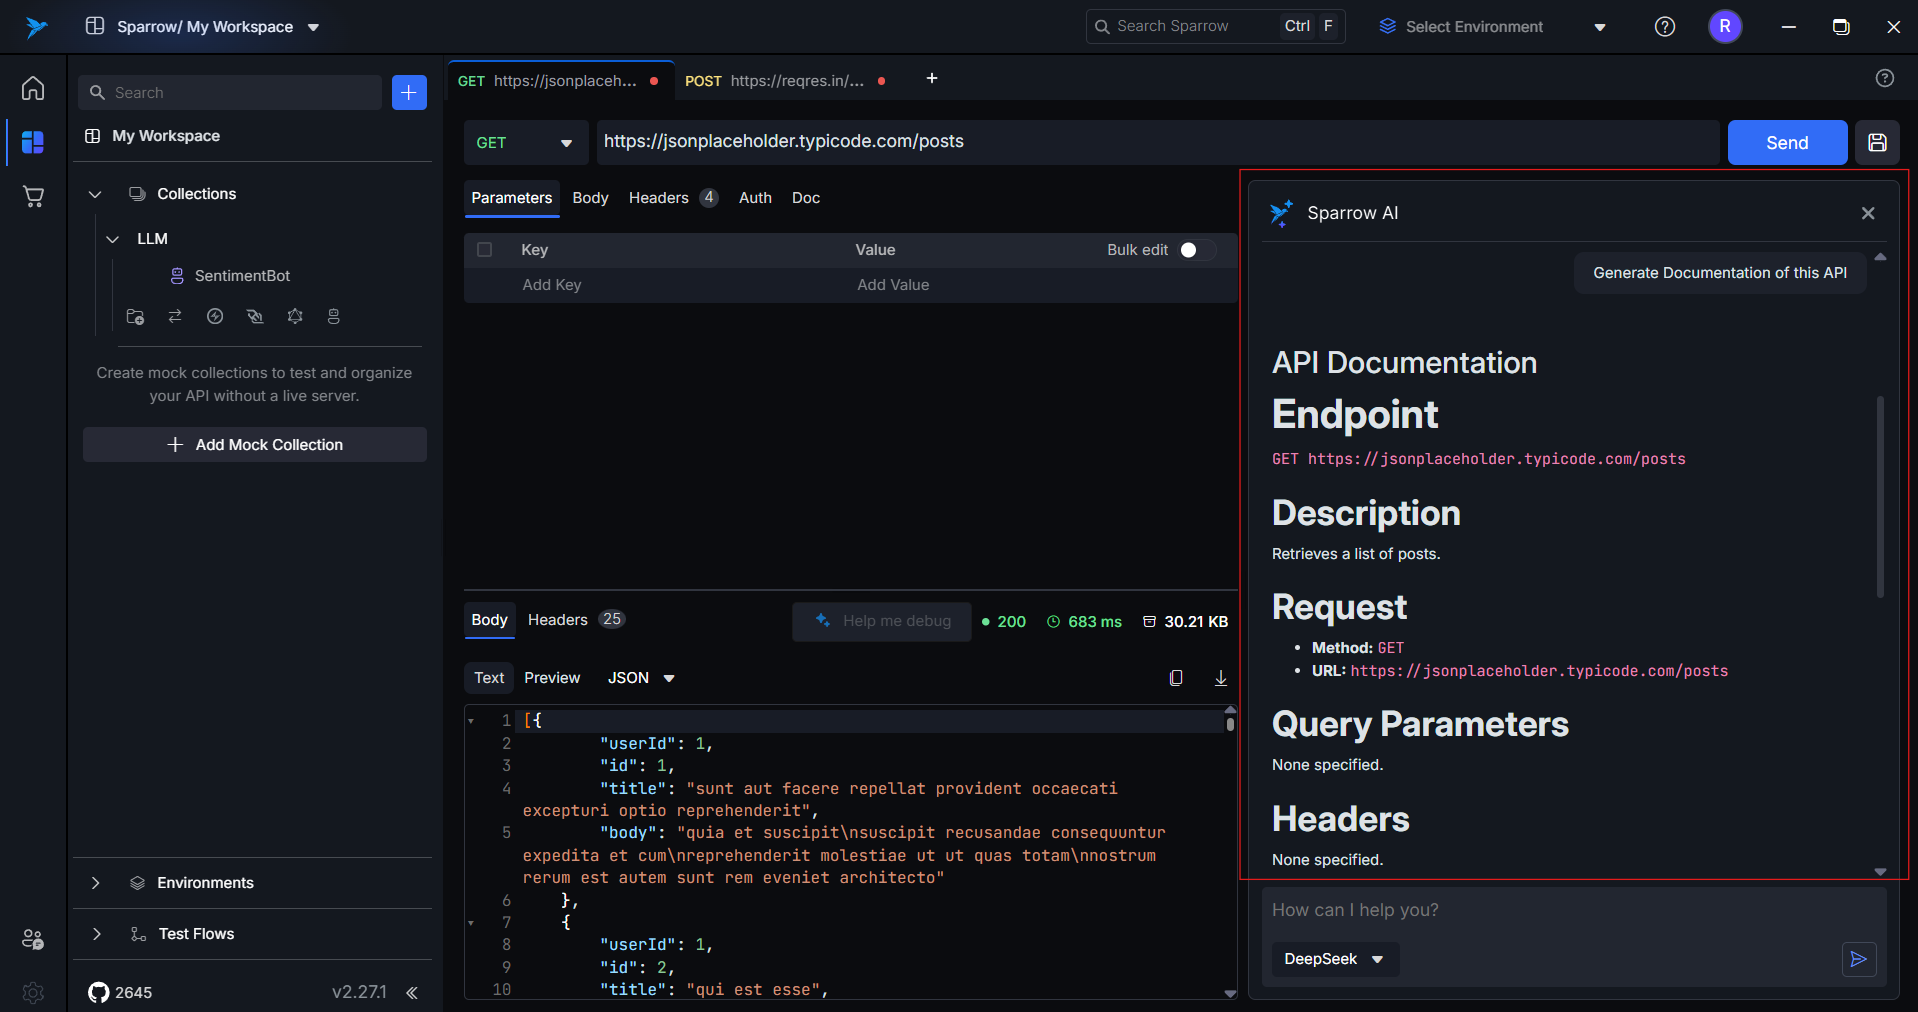Click help icon right of tab bar
Screen dimensions: 1918x1012
[1885, 78]
